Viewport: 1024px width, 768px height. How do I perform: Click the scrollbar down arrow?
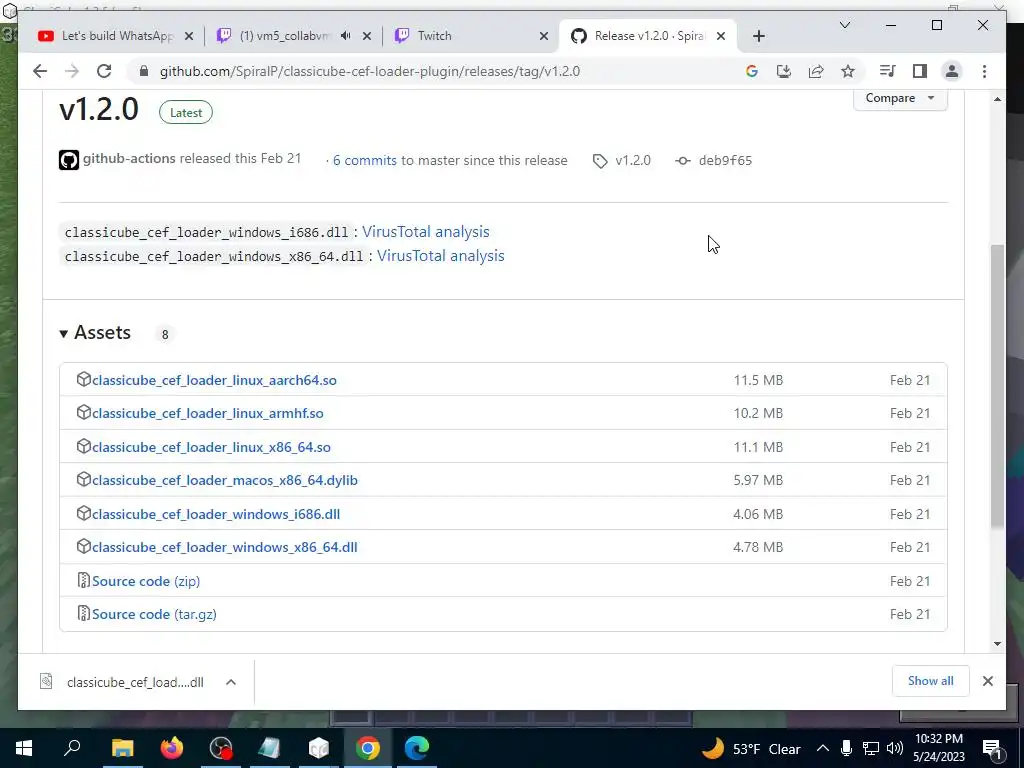pos(997,644)
